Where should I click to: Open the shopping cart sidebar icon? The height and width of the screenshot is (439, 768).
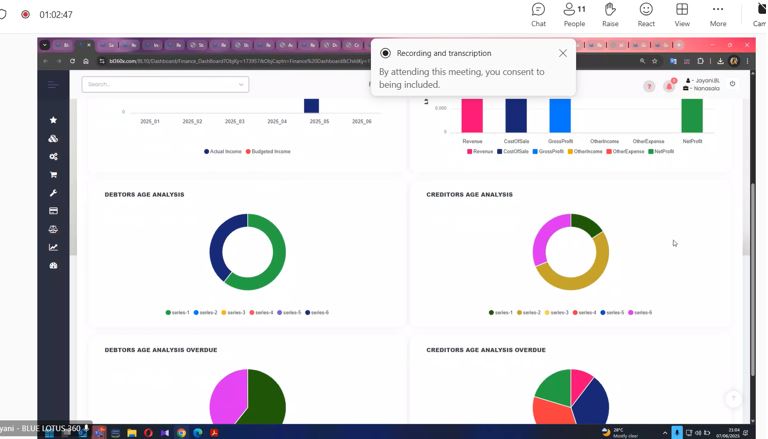pyautogui.click(x=53, y=174)
